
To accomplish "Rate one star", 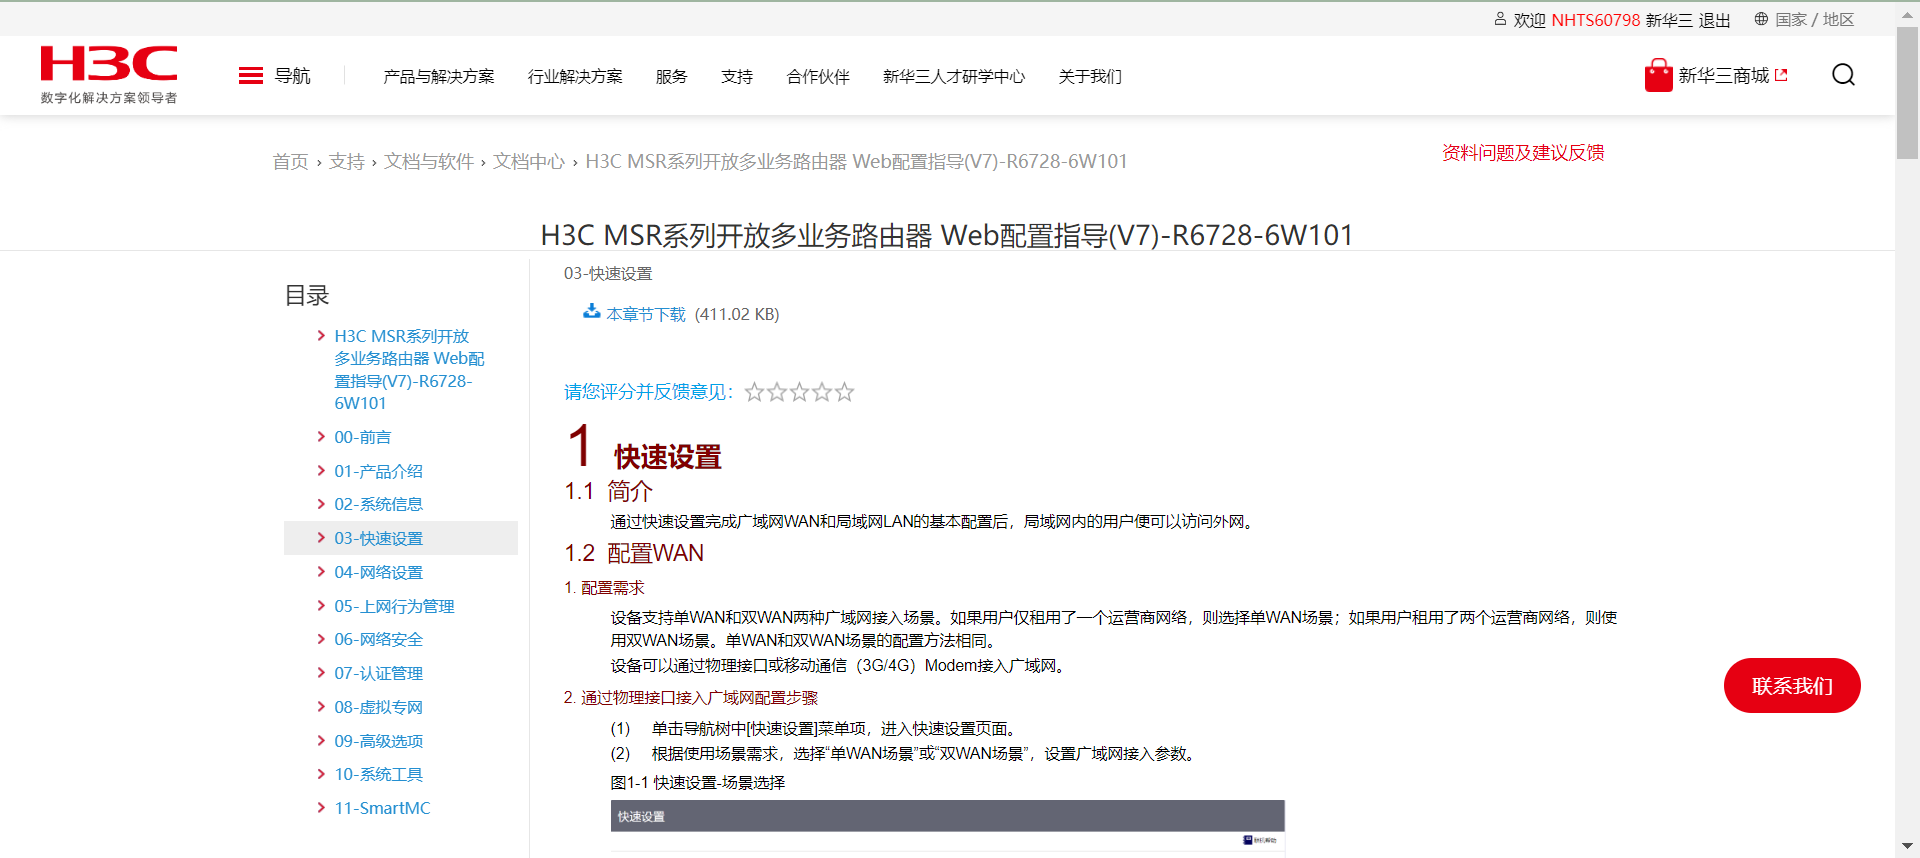I will pyautogui.click(x=754, y=392).
